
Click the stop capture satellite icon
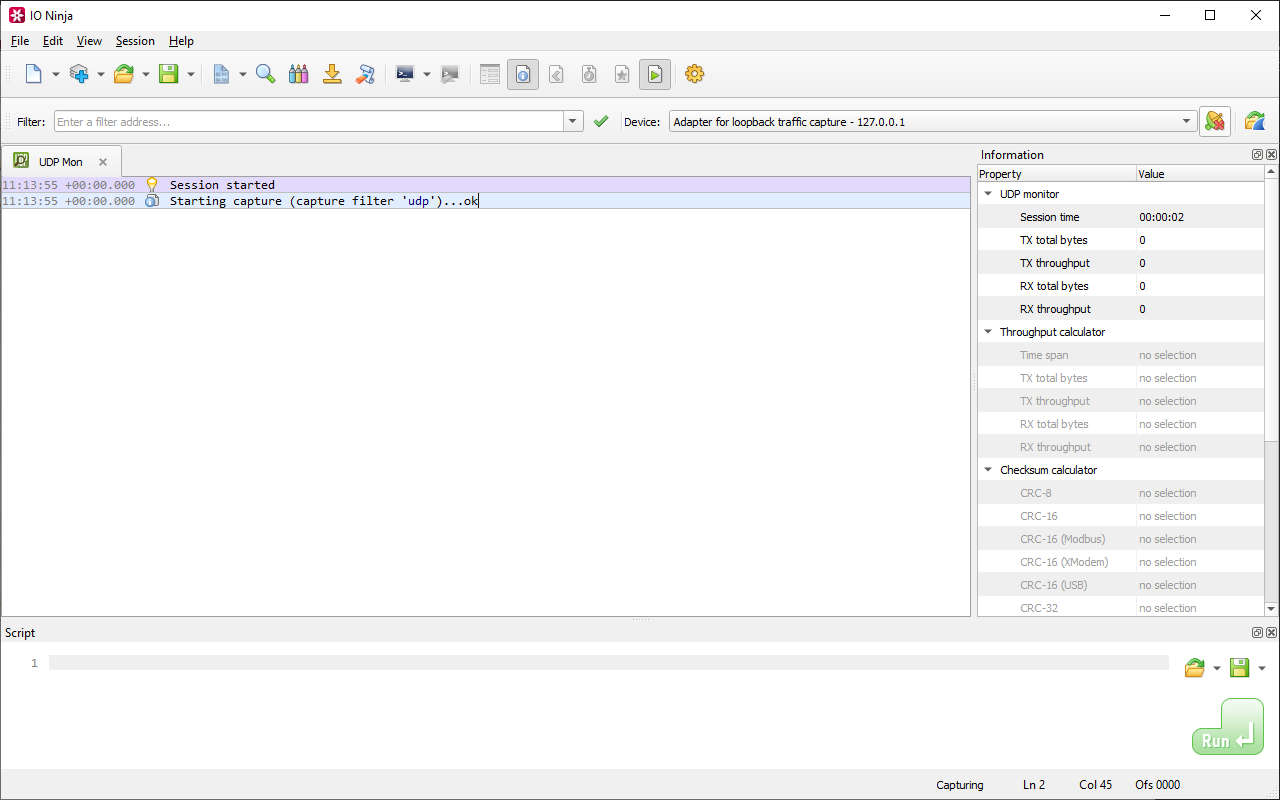point(1215,121)
